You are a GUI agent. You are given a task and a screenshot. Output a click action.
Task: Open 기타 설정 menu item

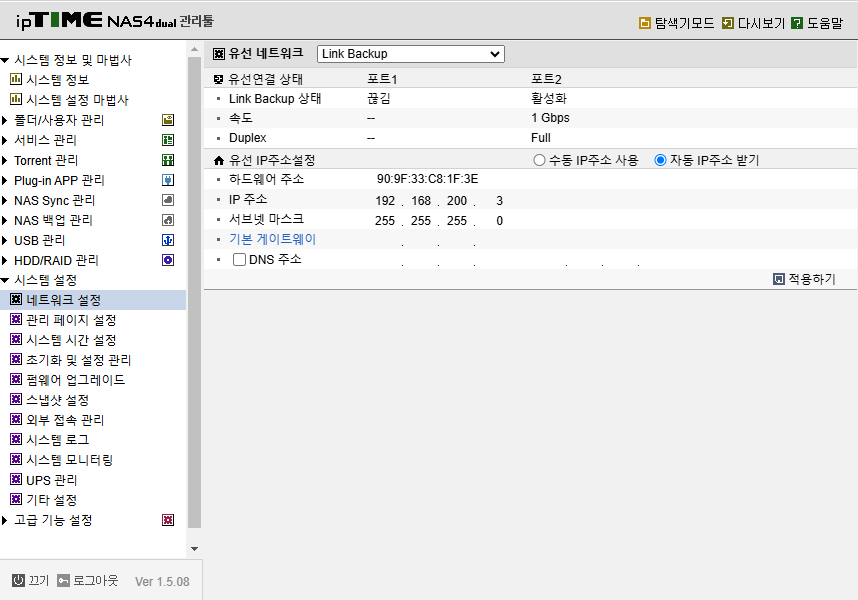point(51,499)
